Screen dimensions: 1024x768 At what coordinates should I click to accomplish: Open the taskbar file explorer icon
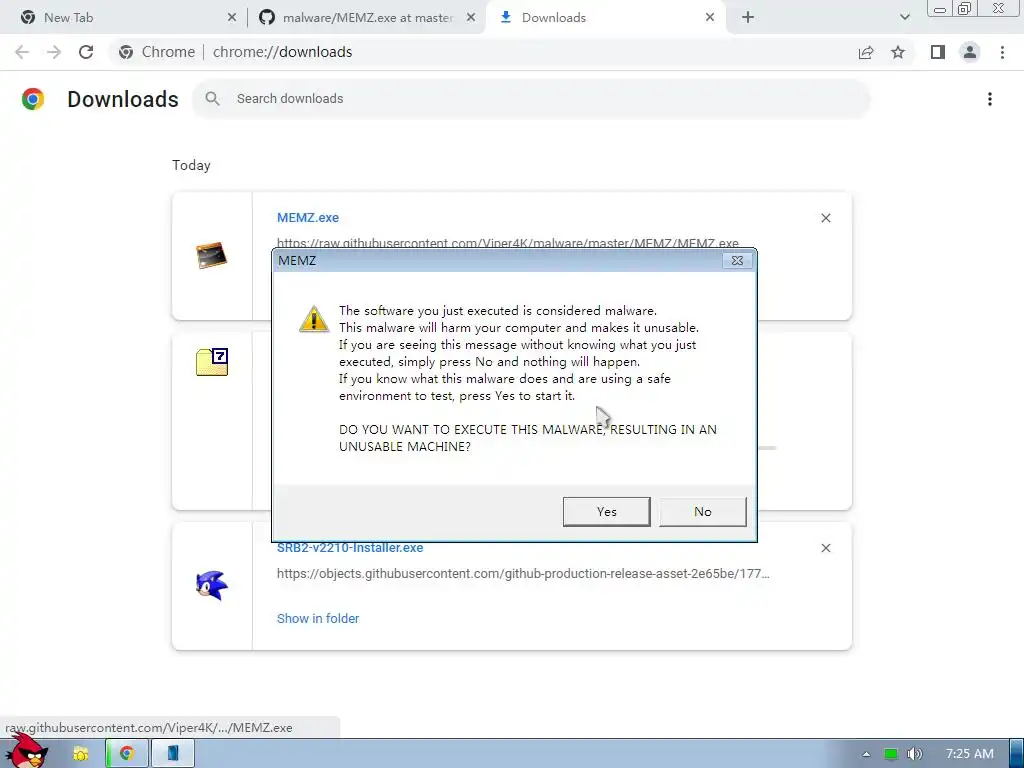[x=81, y=754]
